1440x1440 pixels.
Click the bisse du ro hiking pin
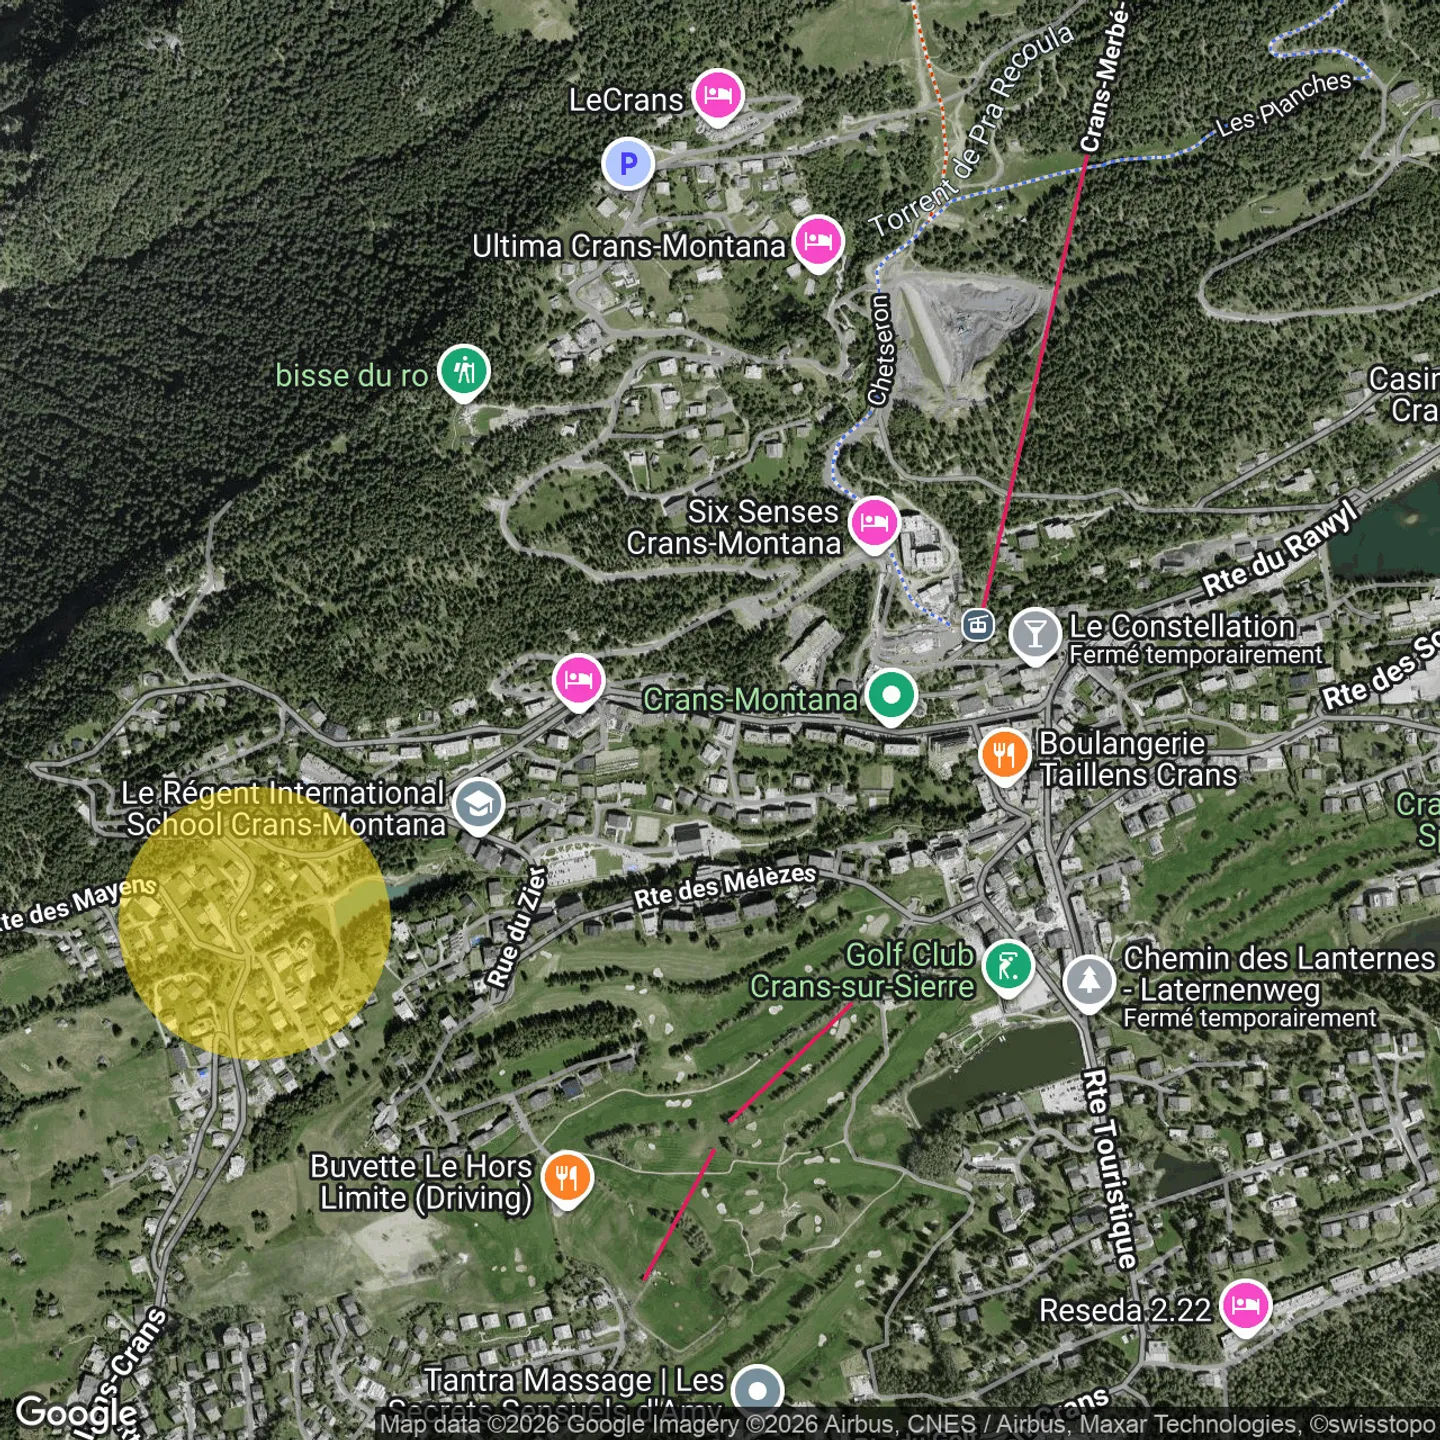click(x=464, y=373)
